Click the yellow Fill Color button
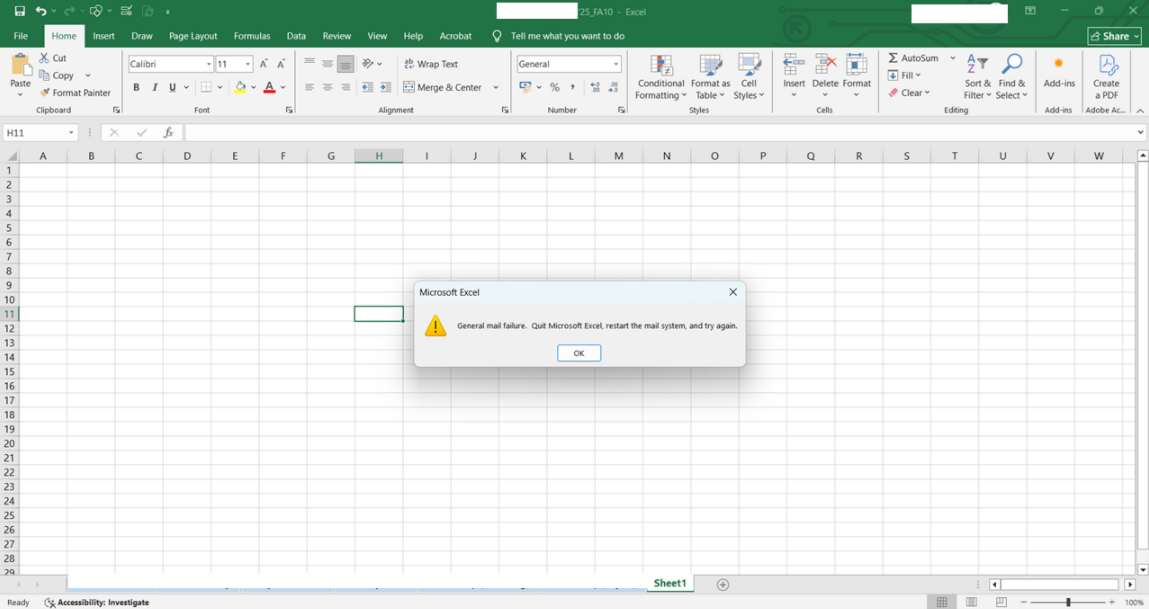The height and width of the screenshot is (609, 1149). tap(240, 87)
